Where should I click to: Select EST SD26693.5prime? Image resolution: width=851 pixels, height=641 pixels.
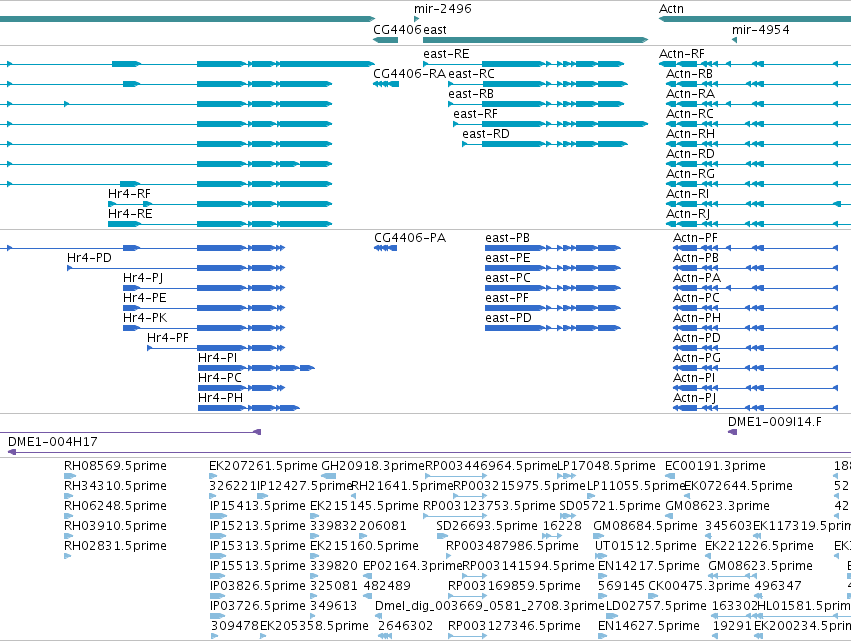pos(487,526)
